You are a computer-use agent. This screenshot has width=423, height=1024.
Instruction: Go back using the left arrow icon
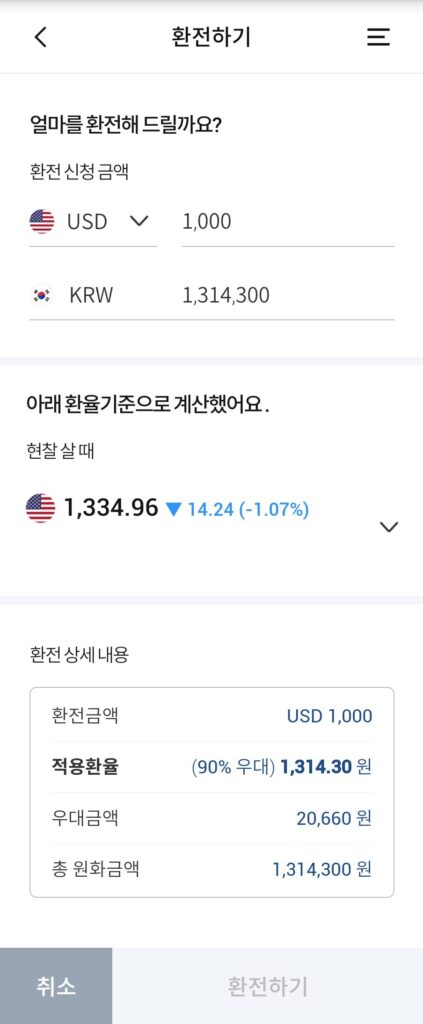pyautogui.click(x=40, y=37)
